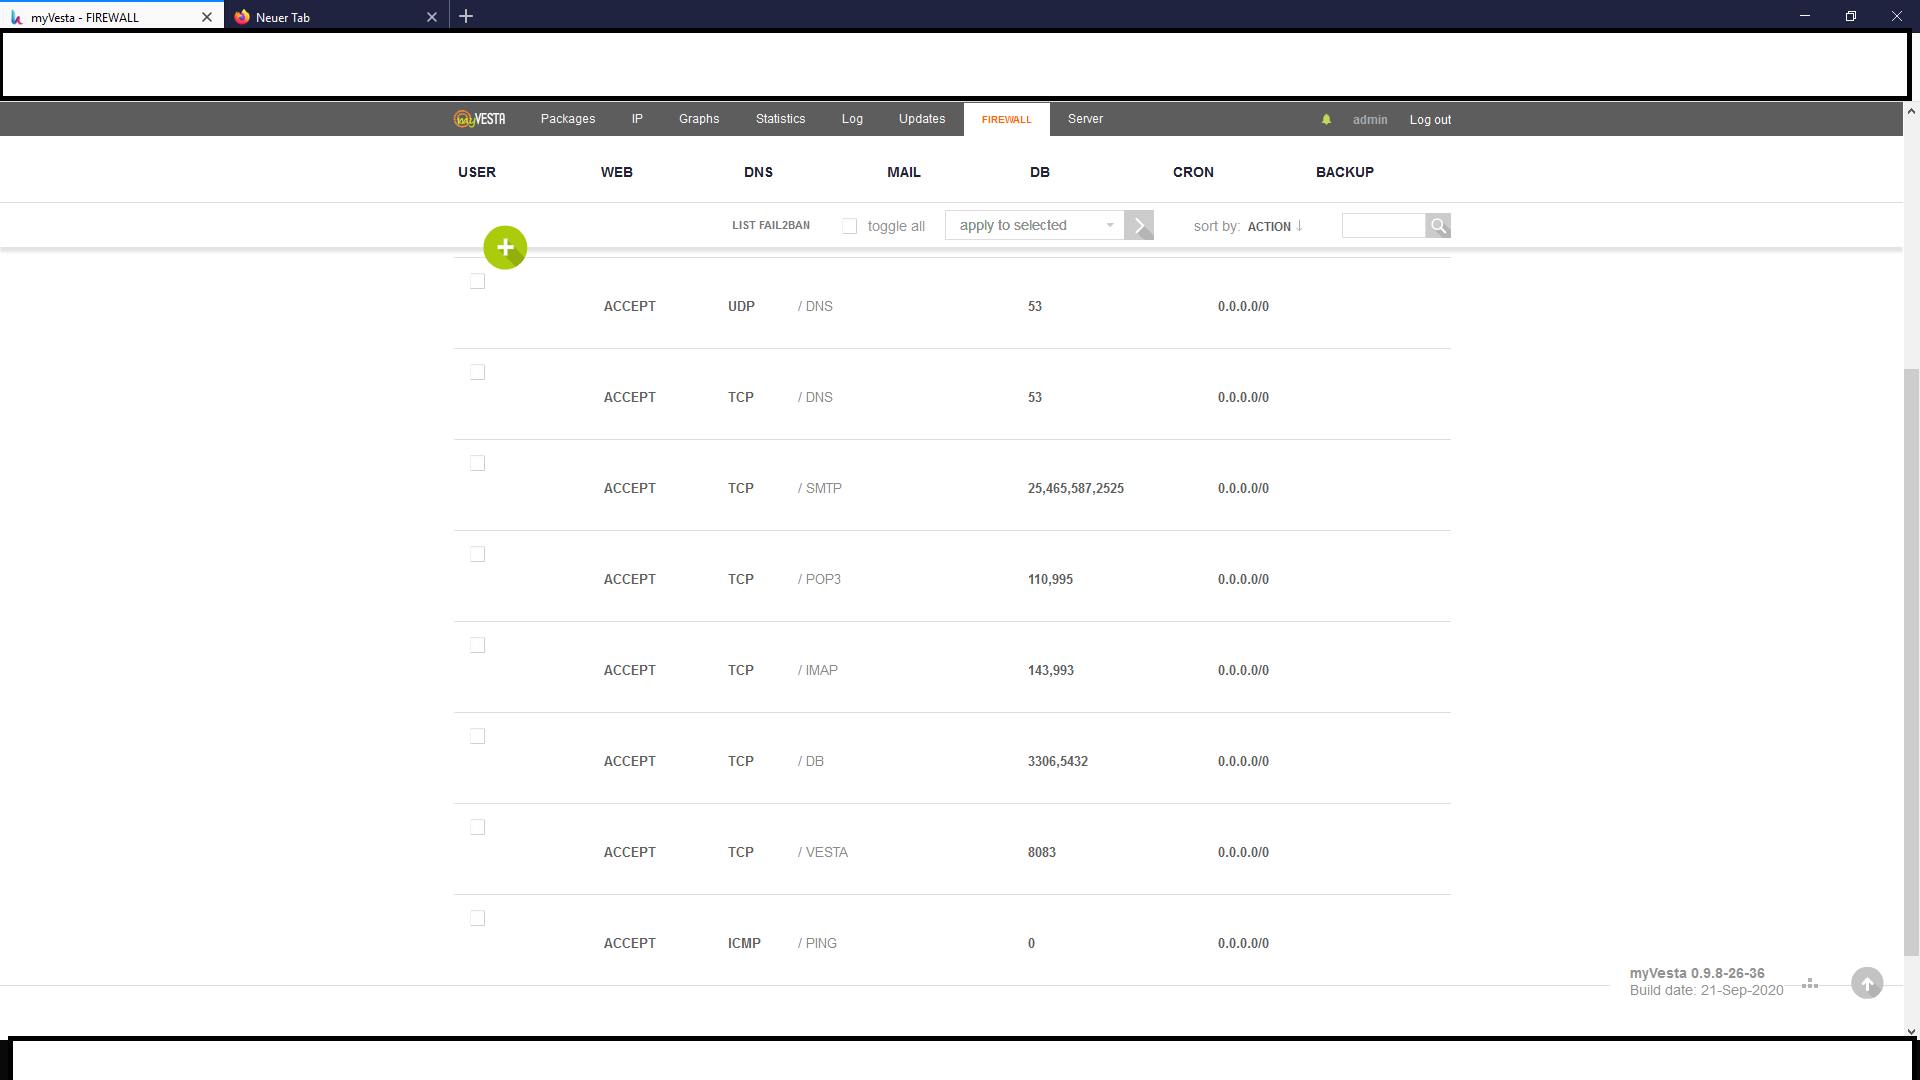The width and height of the screenshot is (1920, 1080).
Task: Click the firewall search input field
Action: point(1384,226)
